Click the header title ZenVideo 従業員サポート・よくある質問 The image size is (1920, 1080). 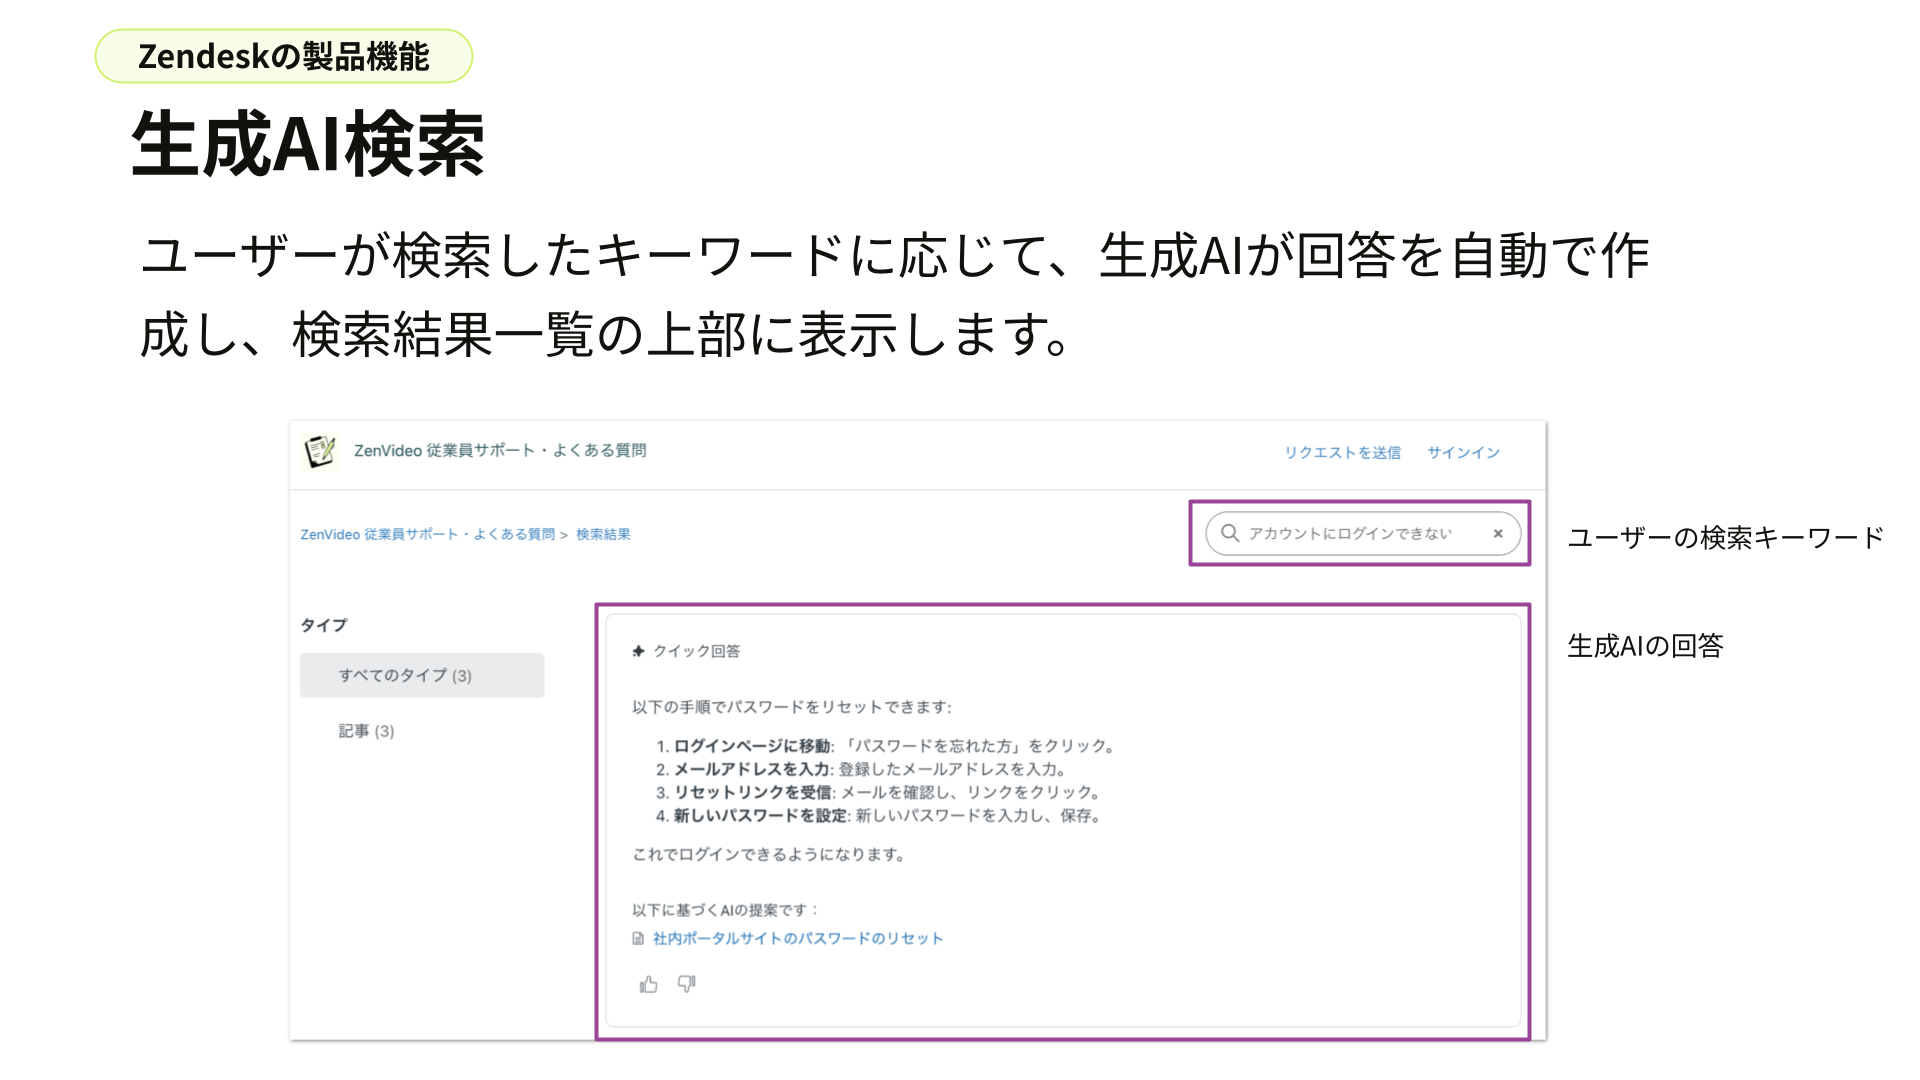502,450
